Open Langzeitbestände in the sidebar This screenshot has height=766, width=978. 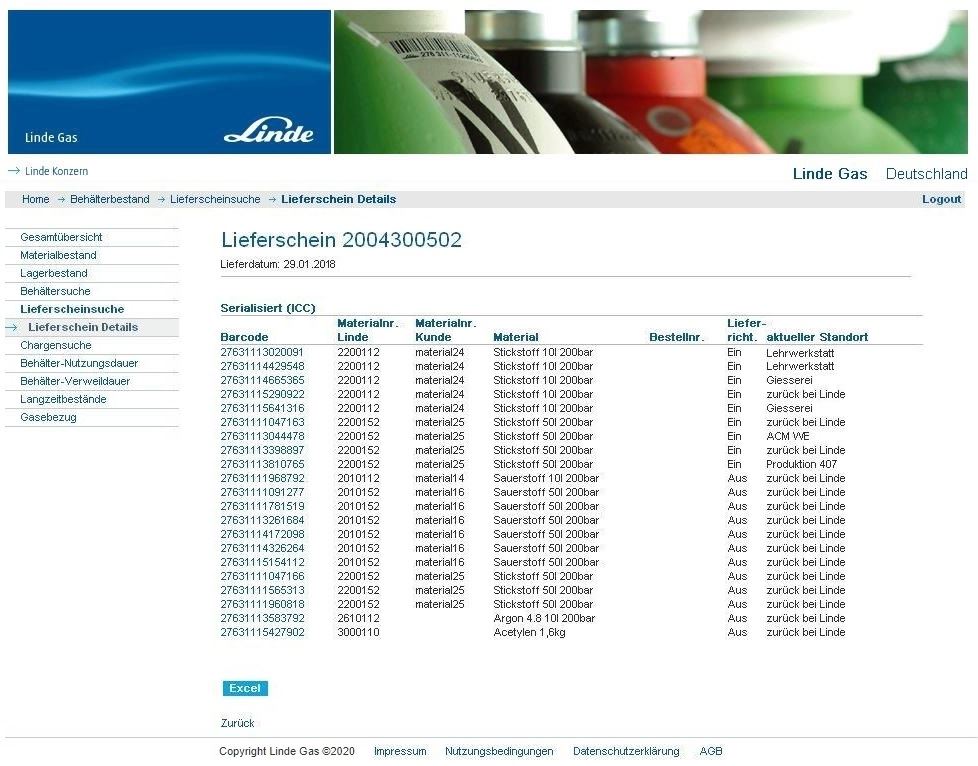[63, 399]
